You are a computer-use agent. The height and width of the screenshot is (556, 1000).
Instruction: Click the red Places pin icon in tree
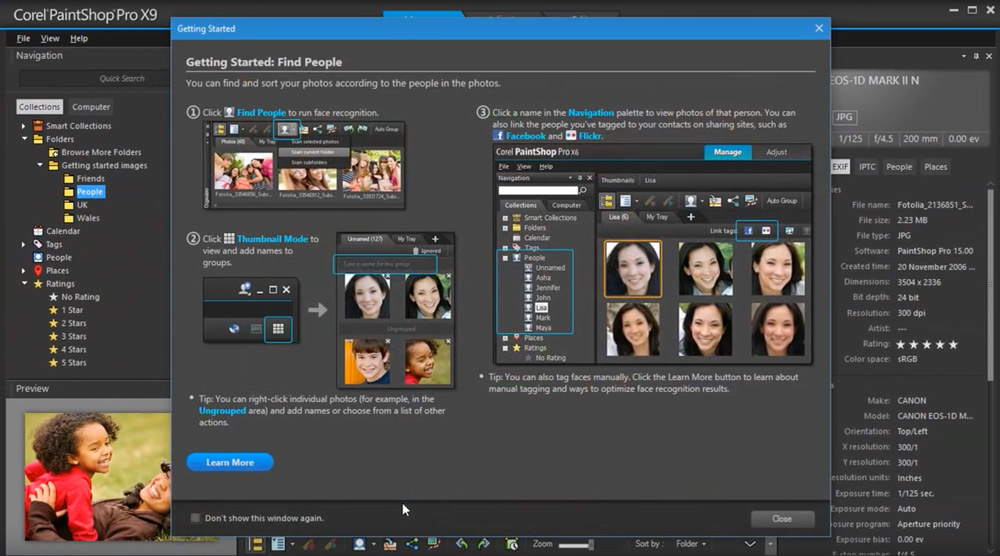[x=38, y=270]
